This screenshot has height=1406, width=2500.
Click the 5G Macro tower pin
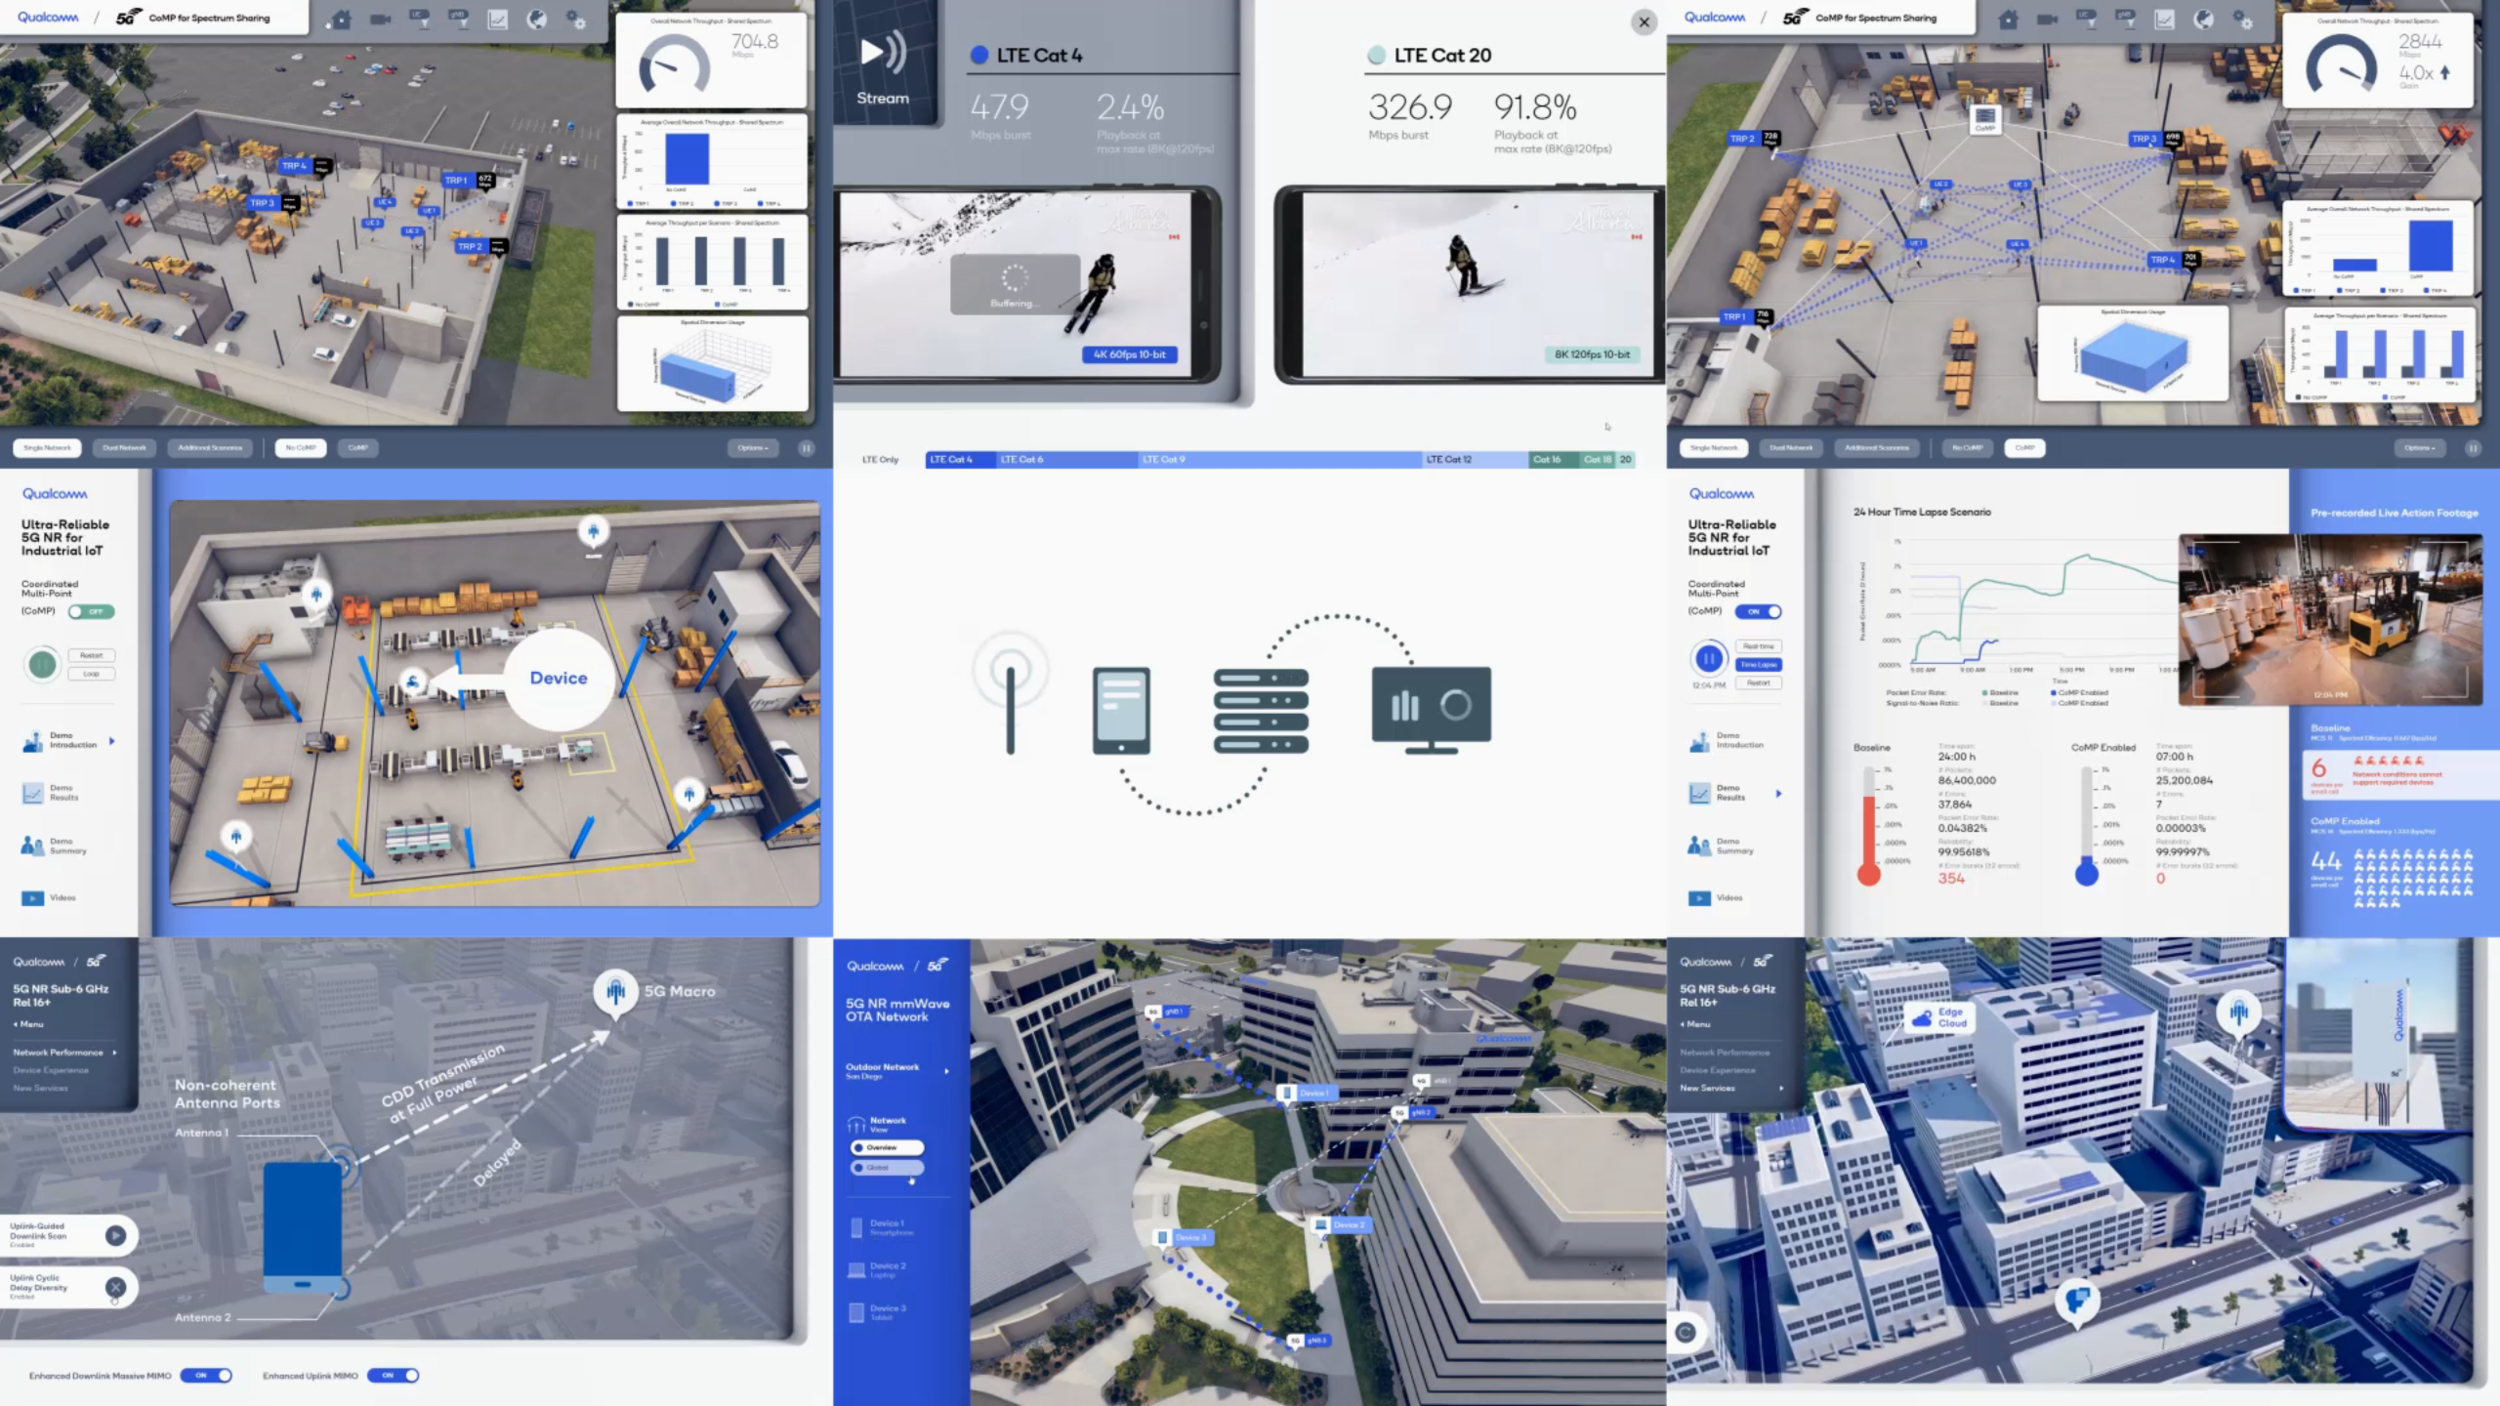pos(616,992)
